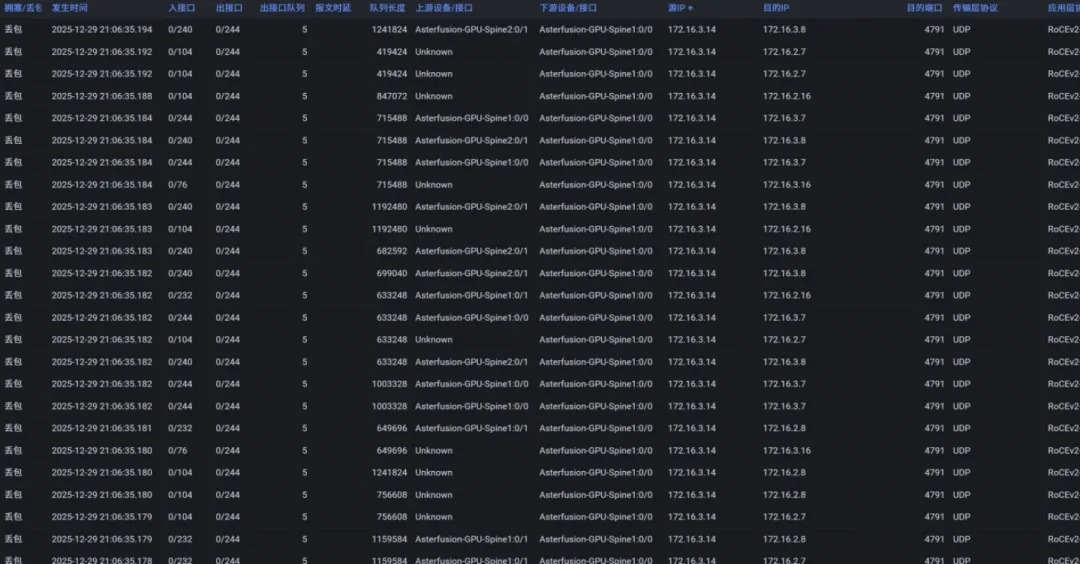Sort by 队列长度 column header
Screen dimensions: 1080x564
[x=387, y=7]
